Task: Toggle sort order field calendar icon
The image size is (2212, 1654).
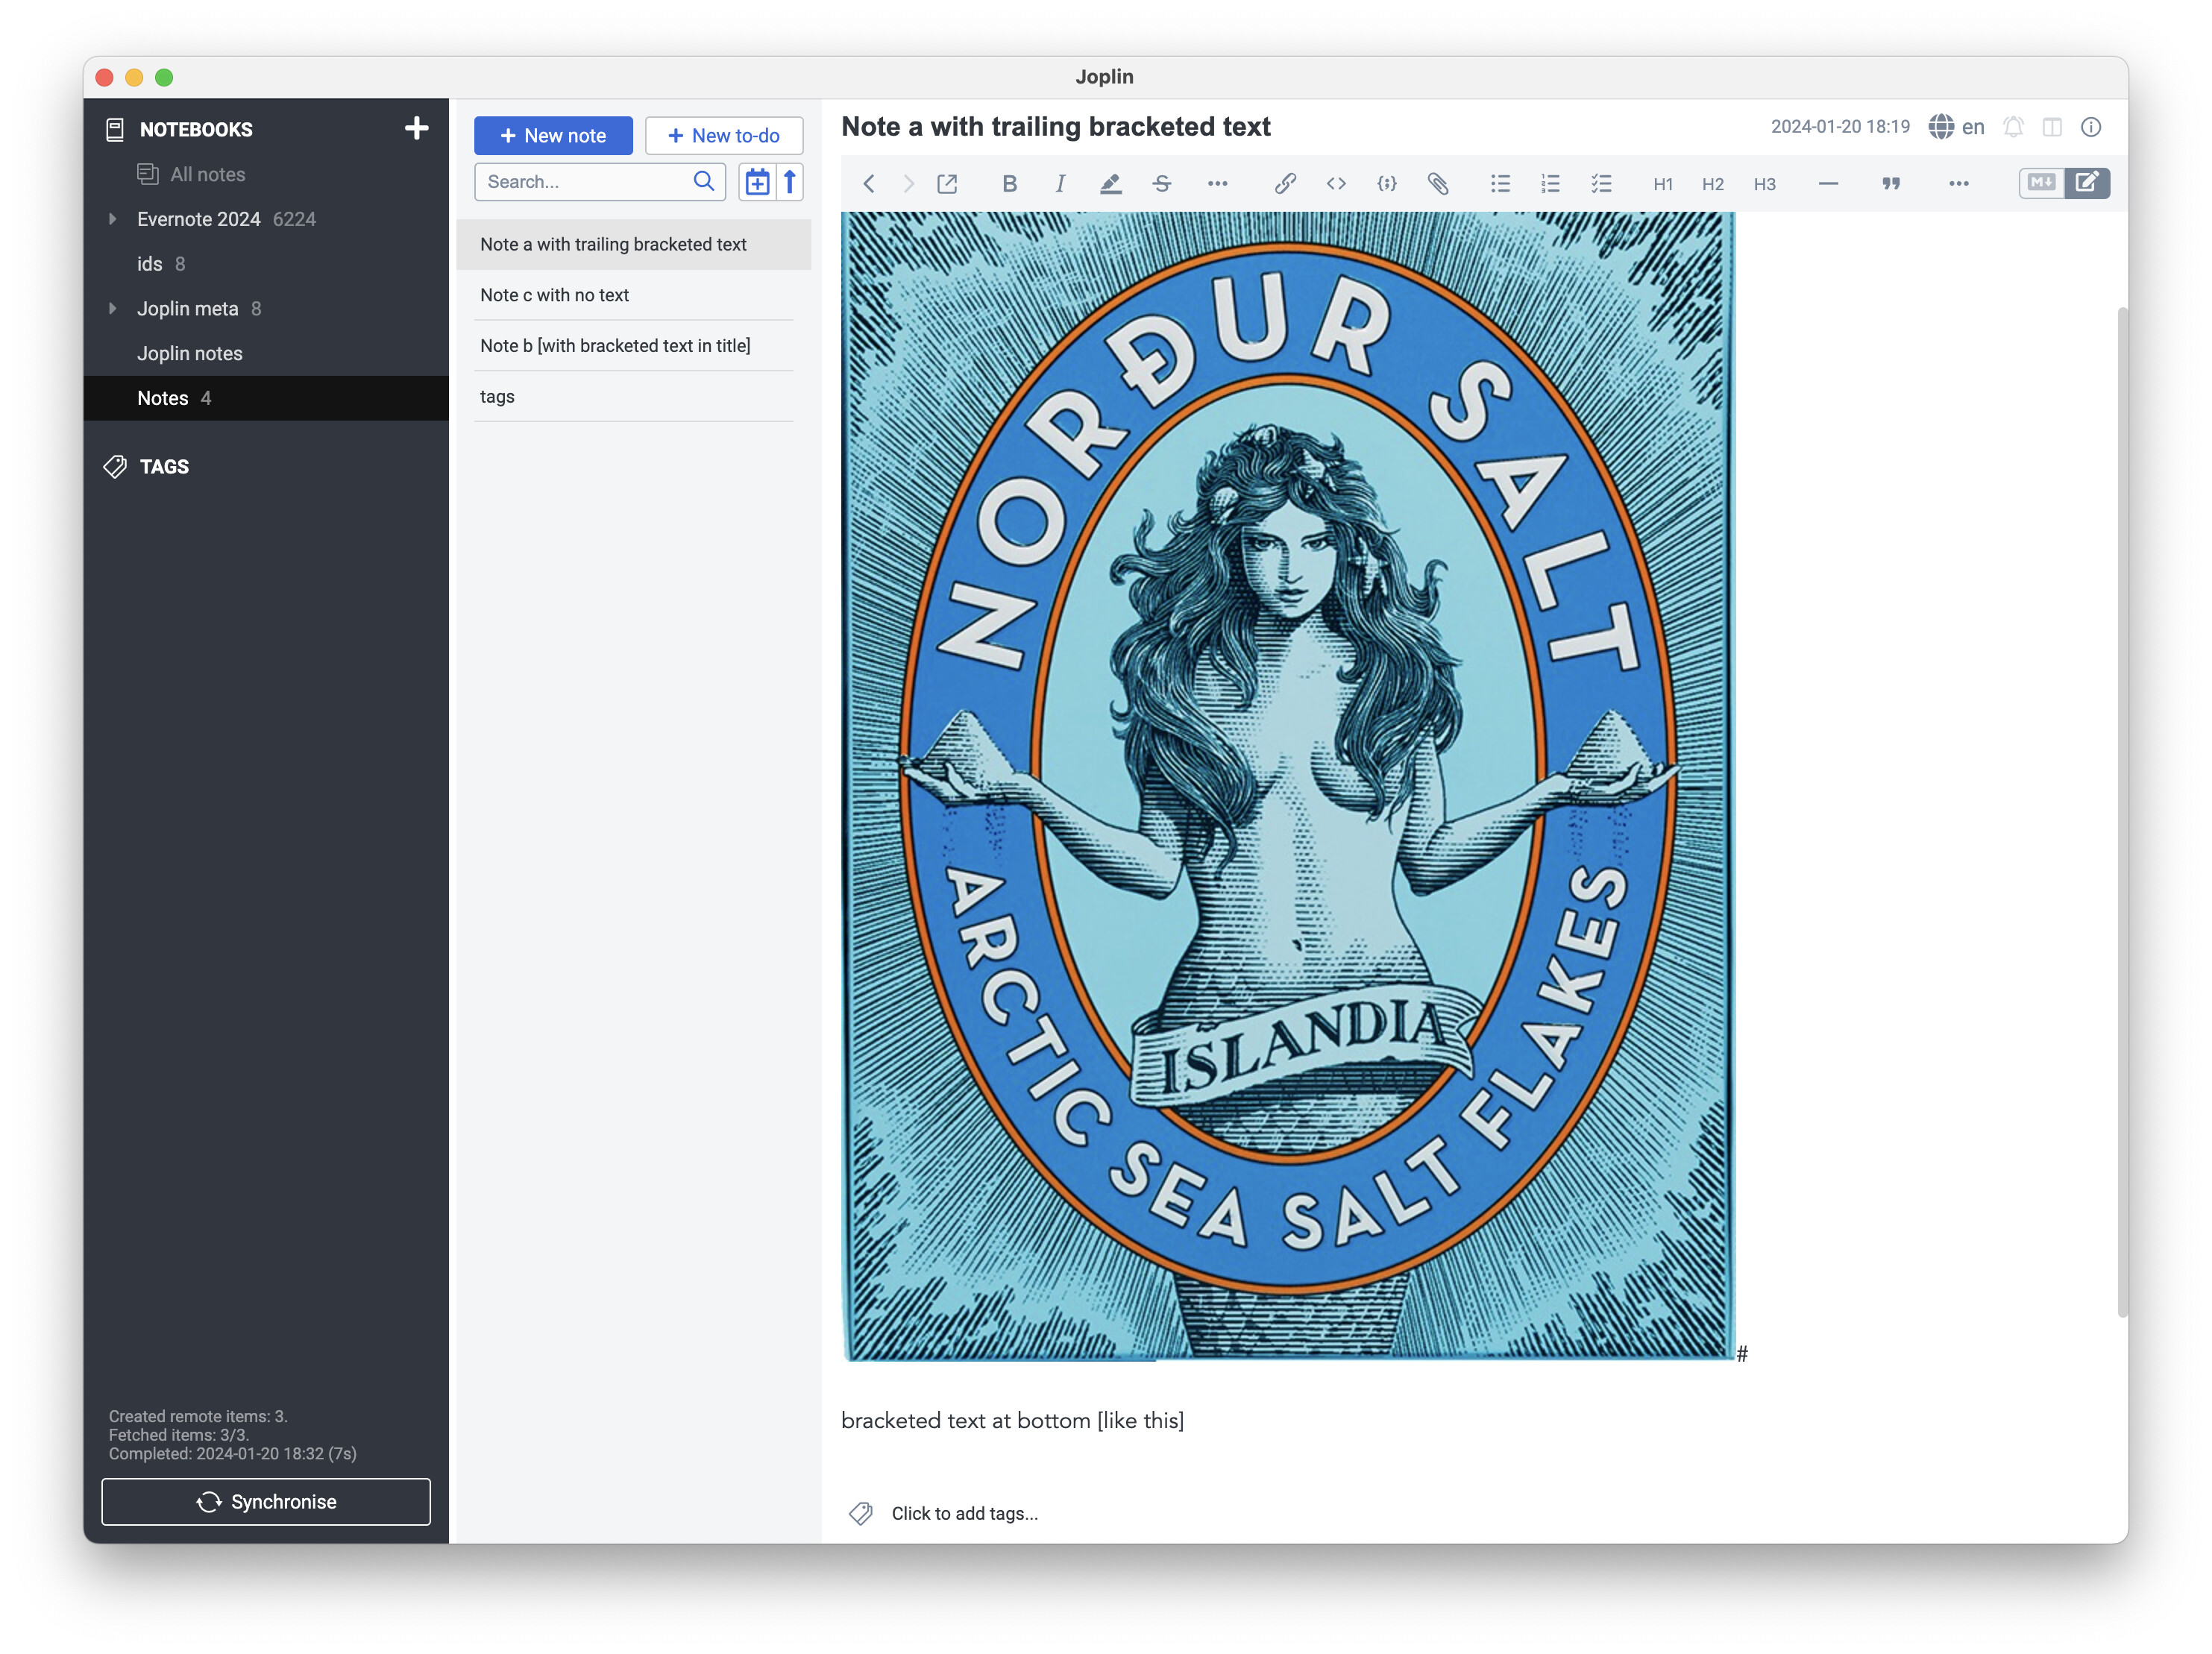Action: point(758,182)
